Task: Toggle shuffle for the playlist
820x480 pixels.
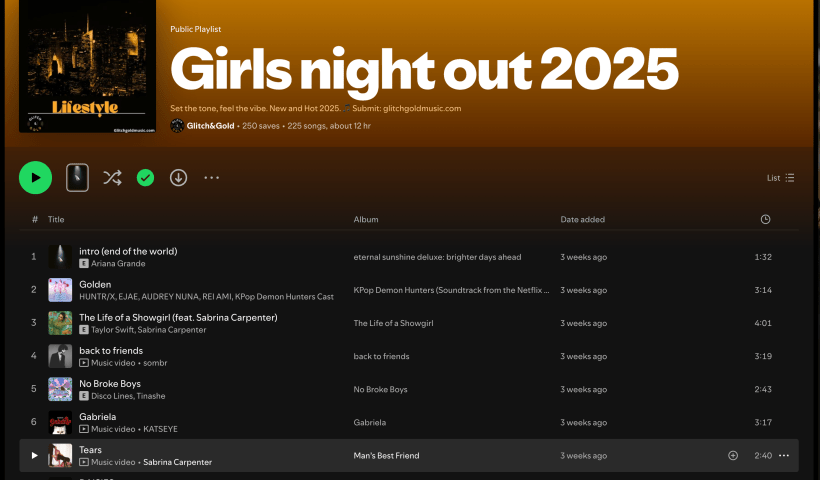Action: pos(112,178)
